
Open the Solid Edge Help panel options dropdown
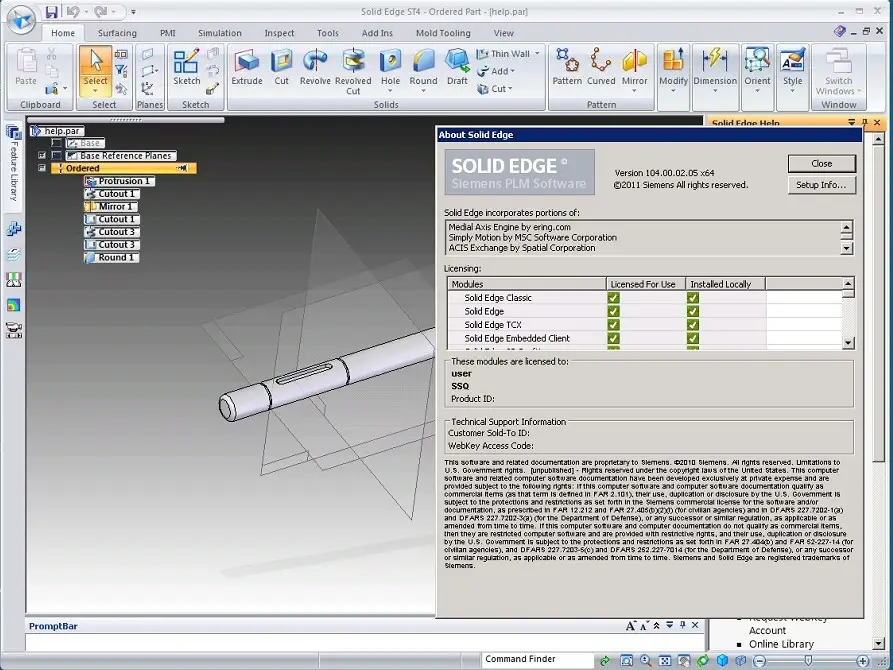(x=851, y=122)
